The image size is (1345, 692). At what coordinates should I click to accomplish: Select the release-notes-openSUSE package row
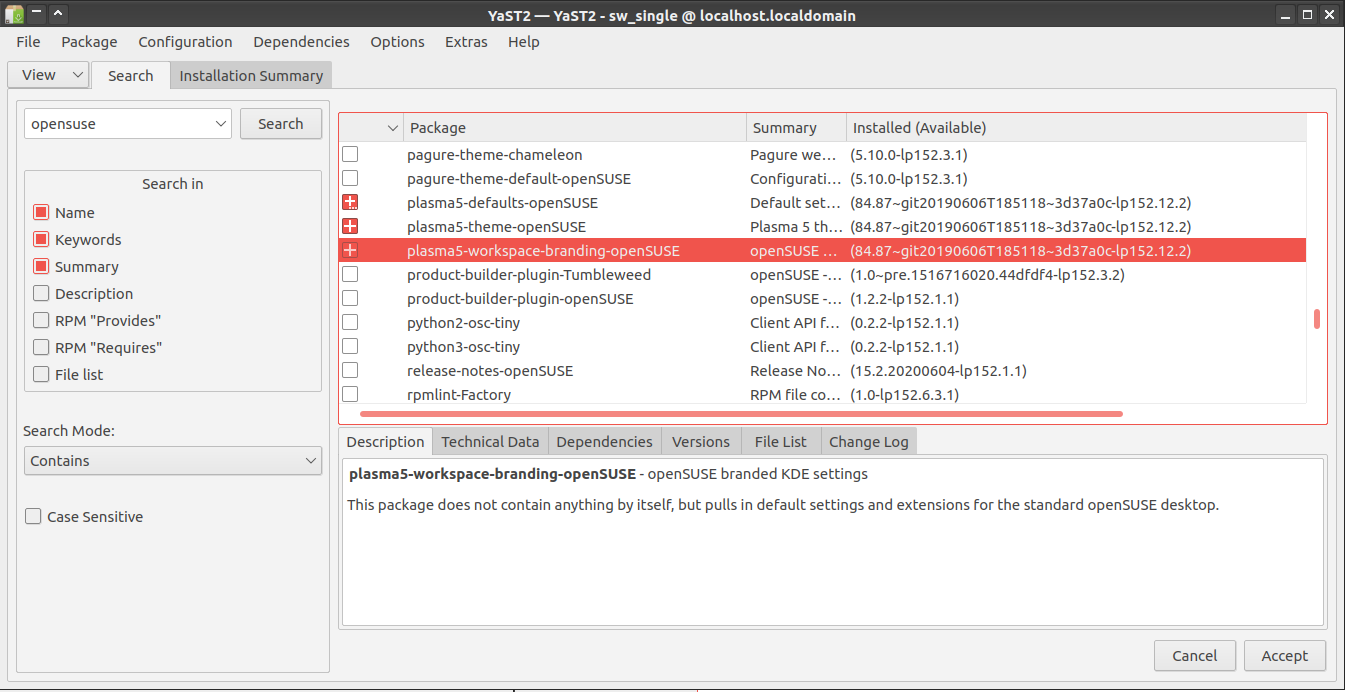click(x=822, y=371)
